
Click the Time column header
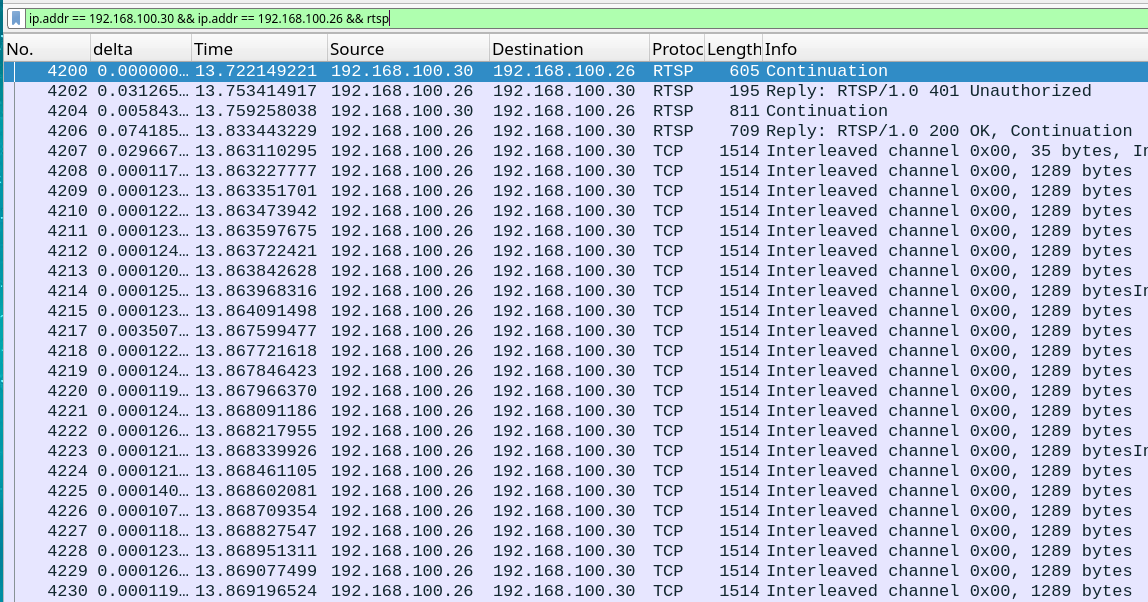click(258, 49)
